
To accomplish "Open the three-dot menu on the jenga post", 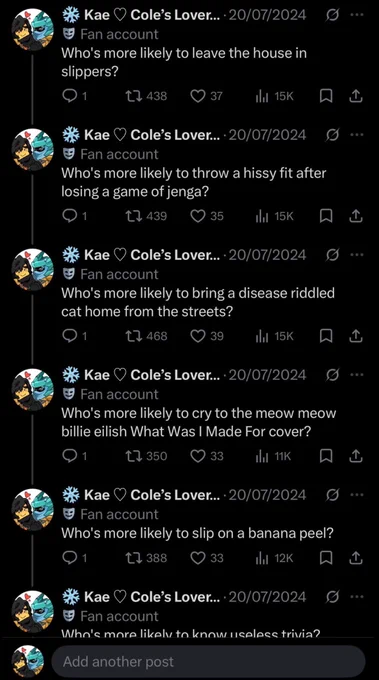I will (356, 134).
